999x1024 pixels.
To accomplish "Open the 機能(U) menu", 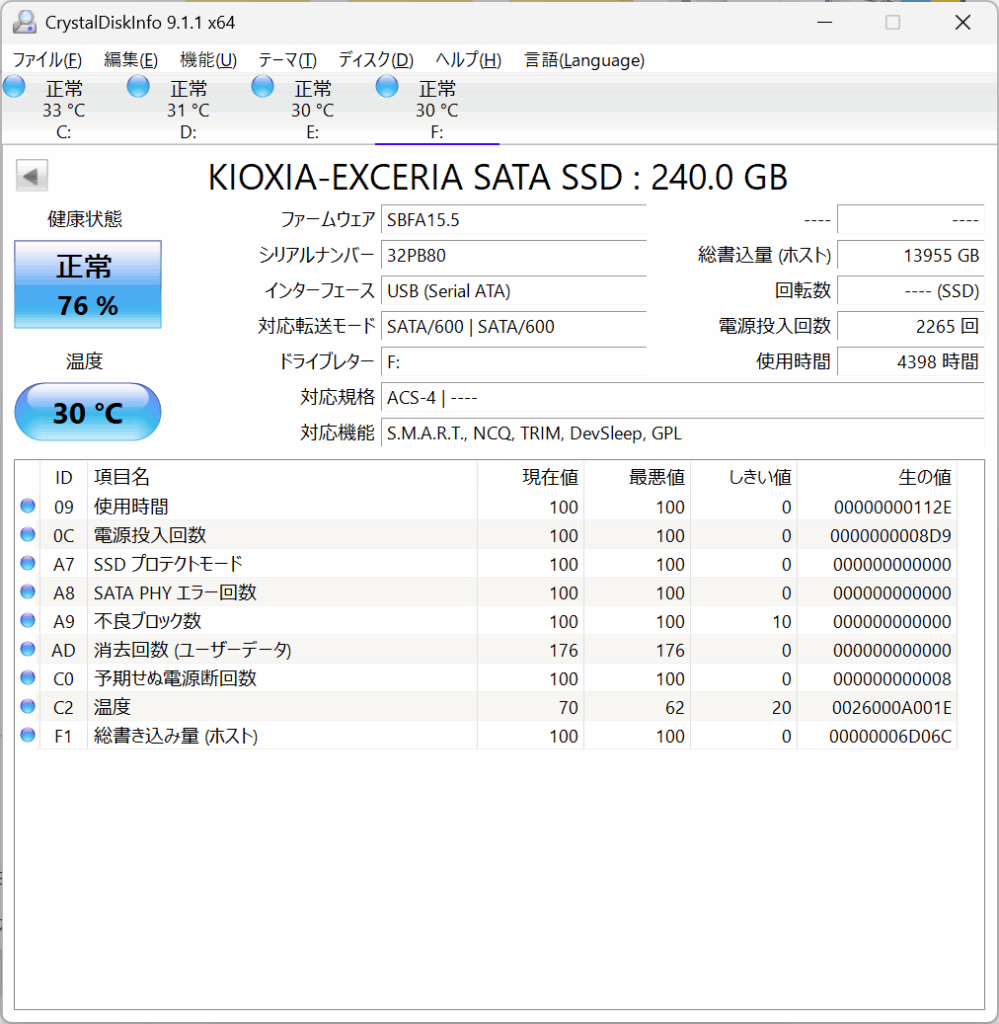I will (x=208, y=60).
